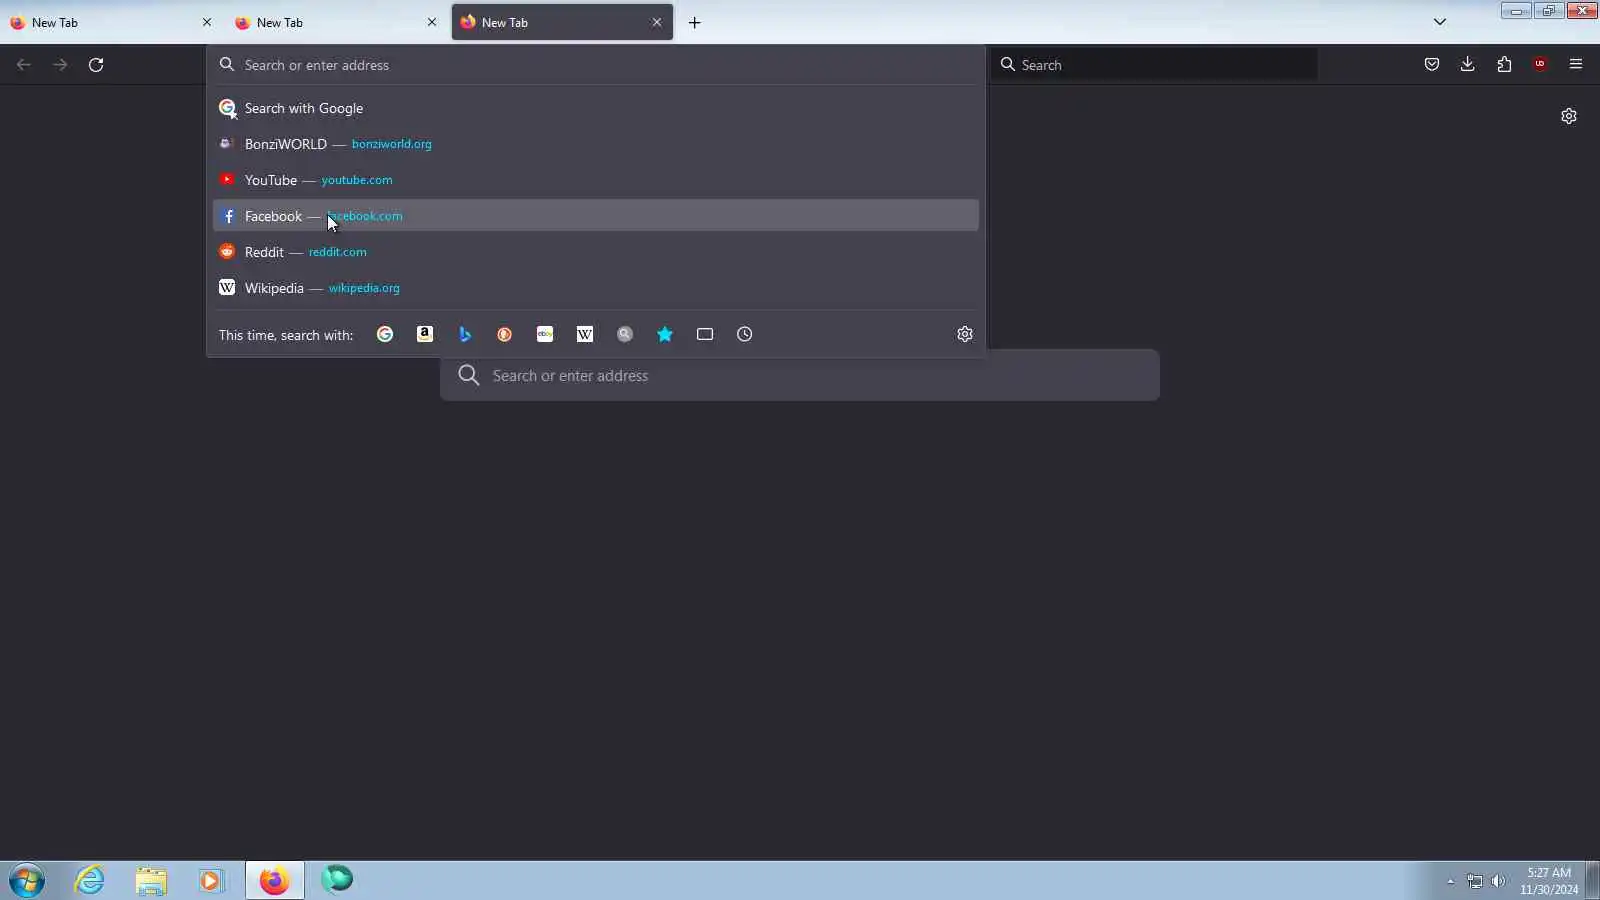Screen dimensions: 1600x900
Task: Open the green sphere app in taskbar
Action: tap(337, 879)
